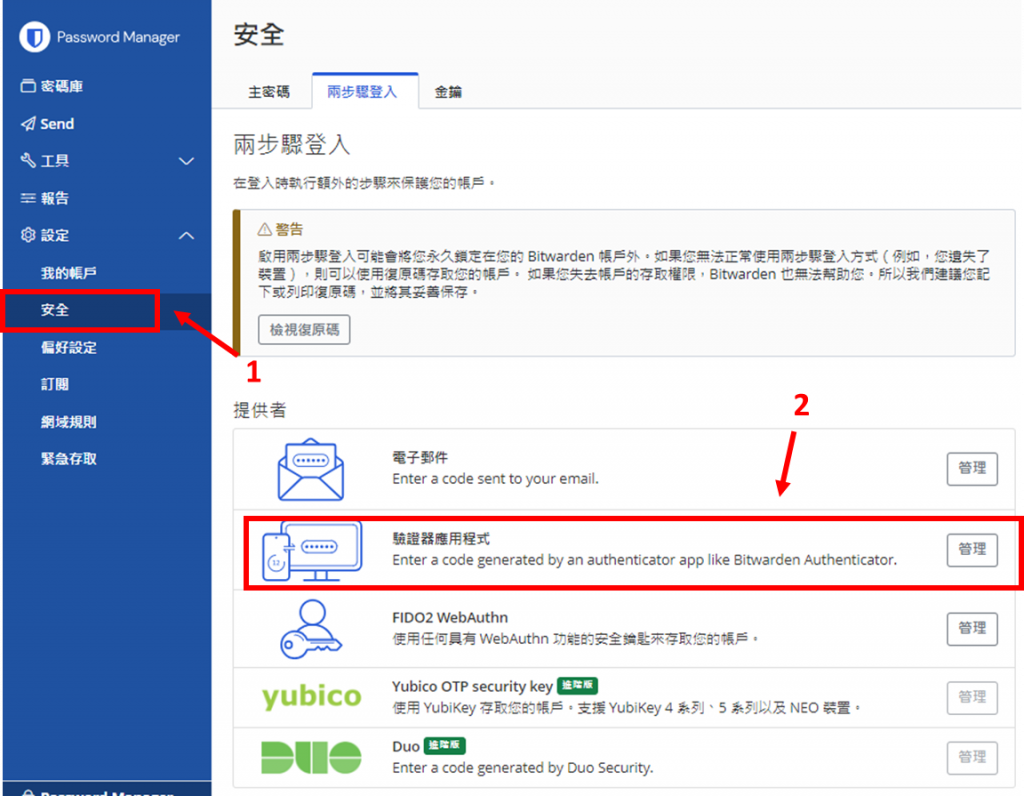Expand the 工具 menu chevron
Image resolution: width=1024 pixels, height=796 pixels.
tap(187, 161)
